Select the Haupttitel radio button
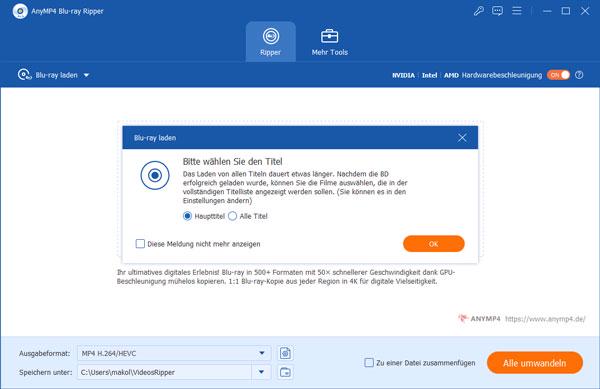 pos(187,216)
